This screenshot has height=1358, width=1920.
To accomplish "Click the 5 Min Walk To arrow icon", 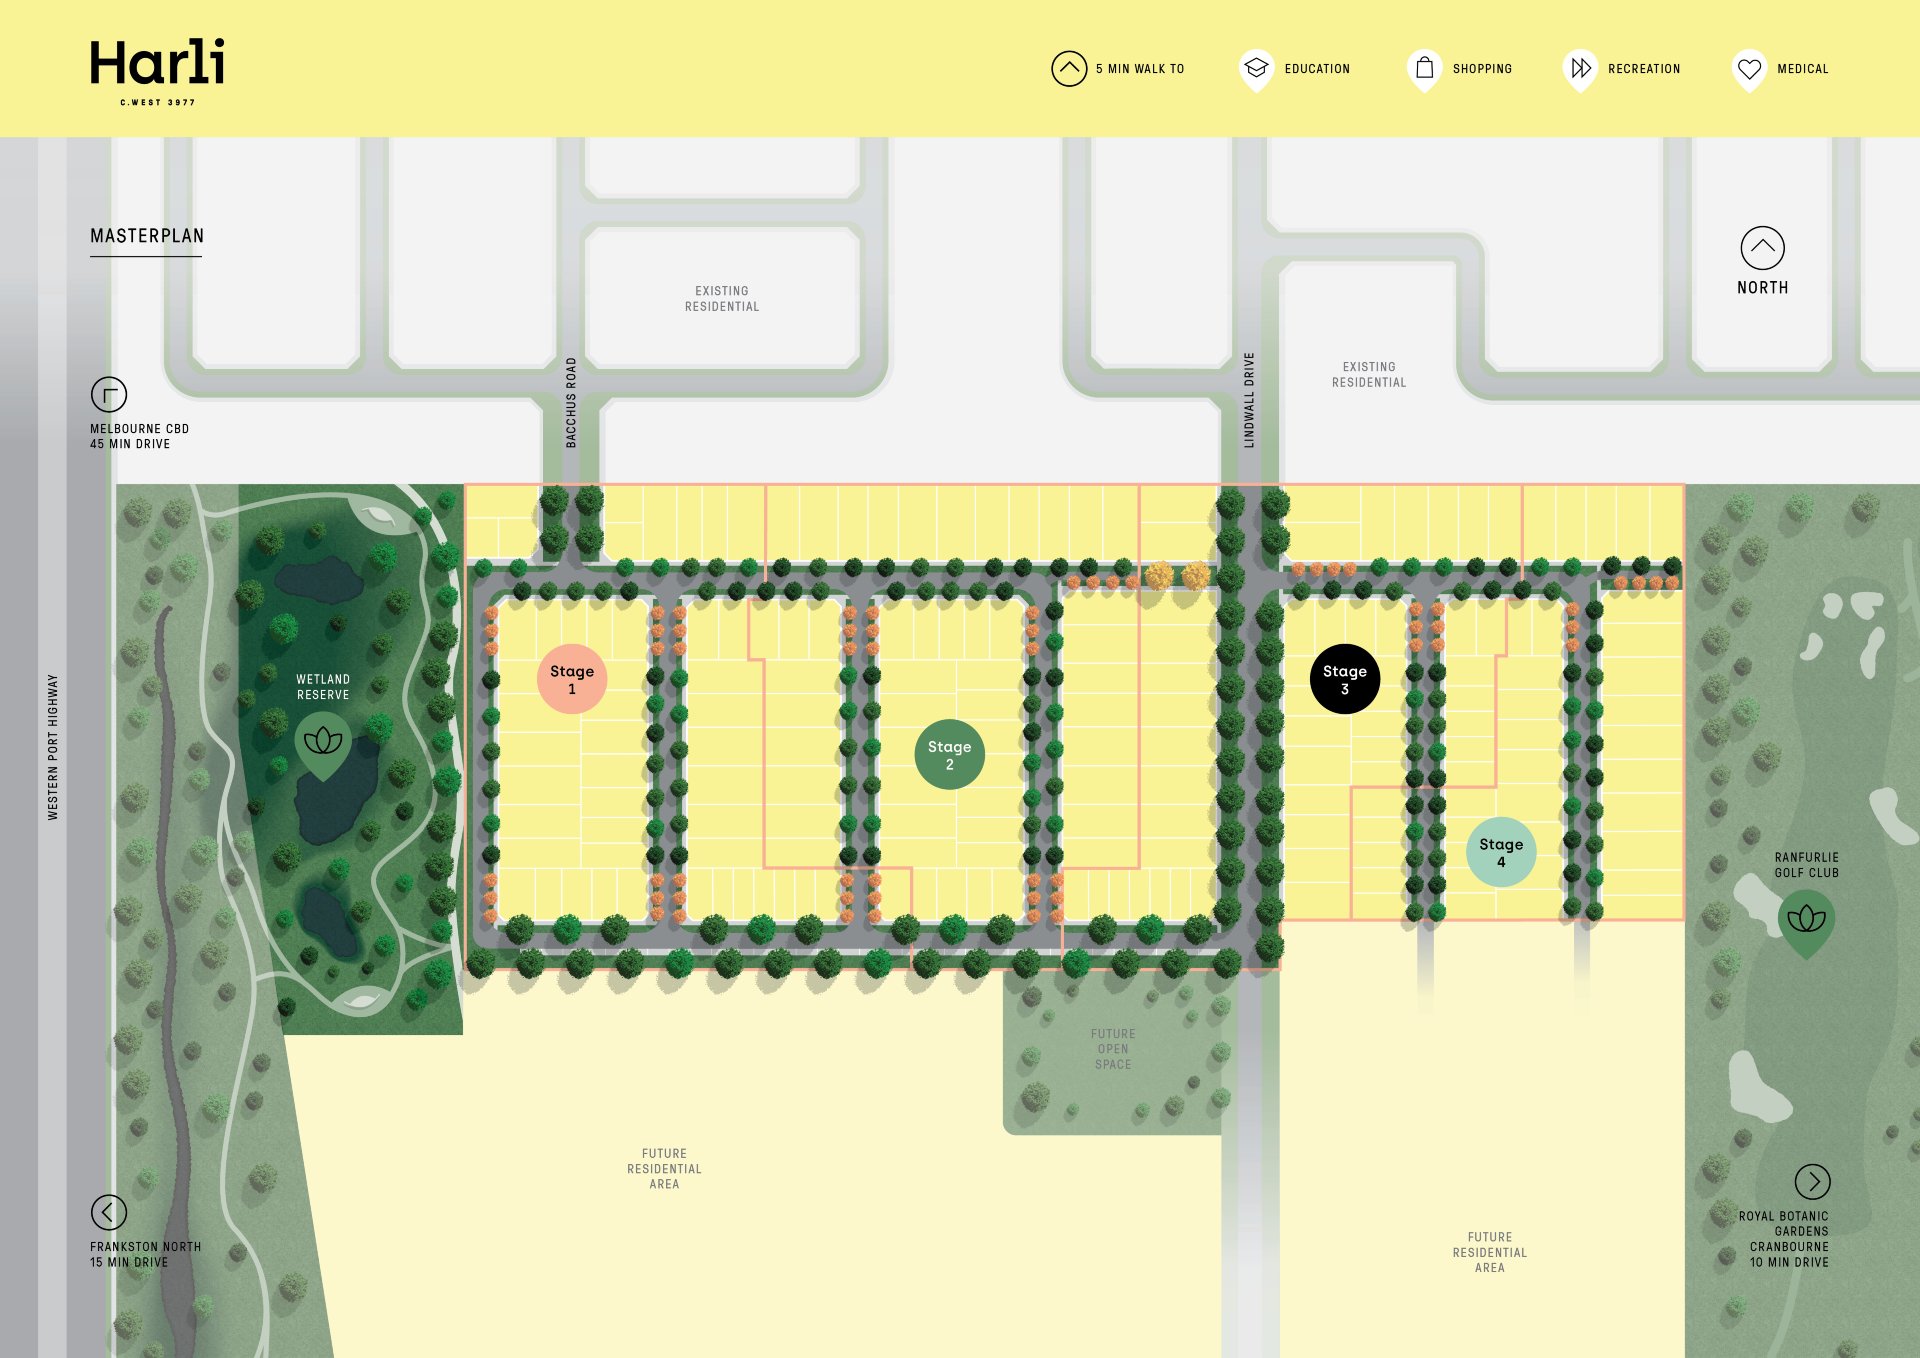I will click(1068, 67).
